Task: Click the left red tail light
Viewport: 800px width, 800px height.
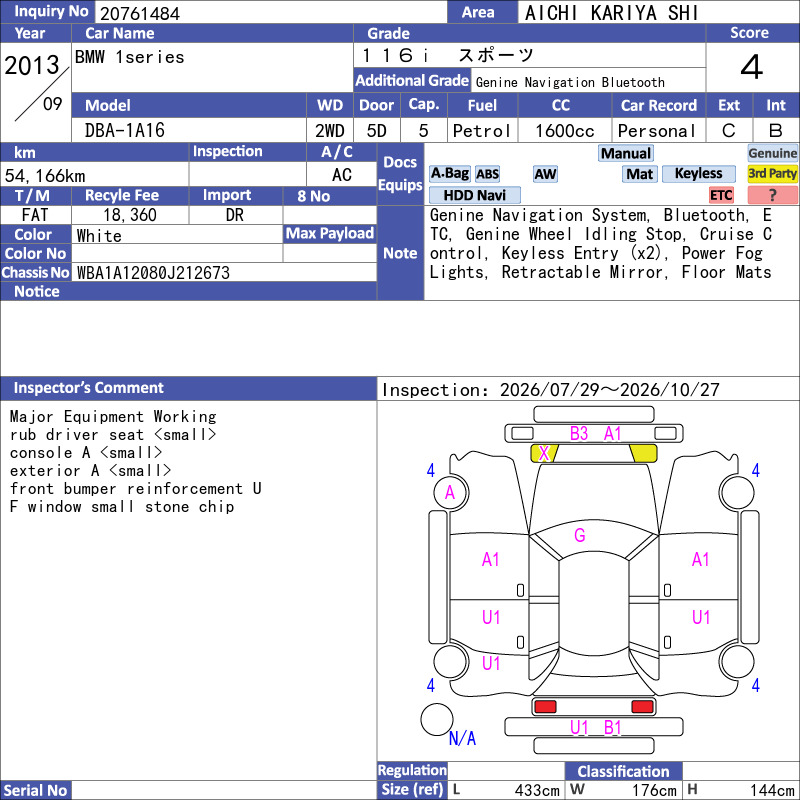Action: [x=545, y=707]
